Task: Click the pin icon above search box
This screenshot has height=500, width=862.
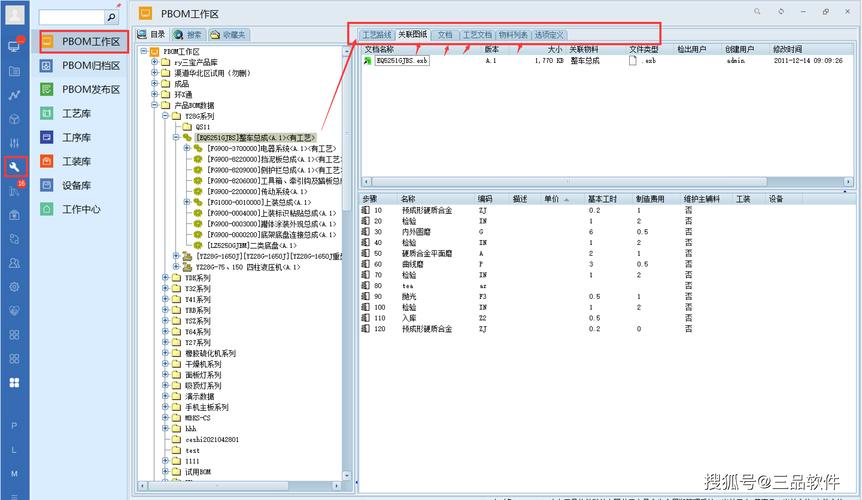Action: click(118, 5)
